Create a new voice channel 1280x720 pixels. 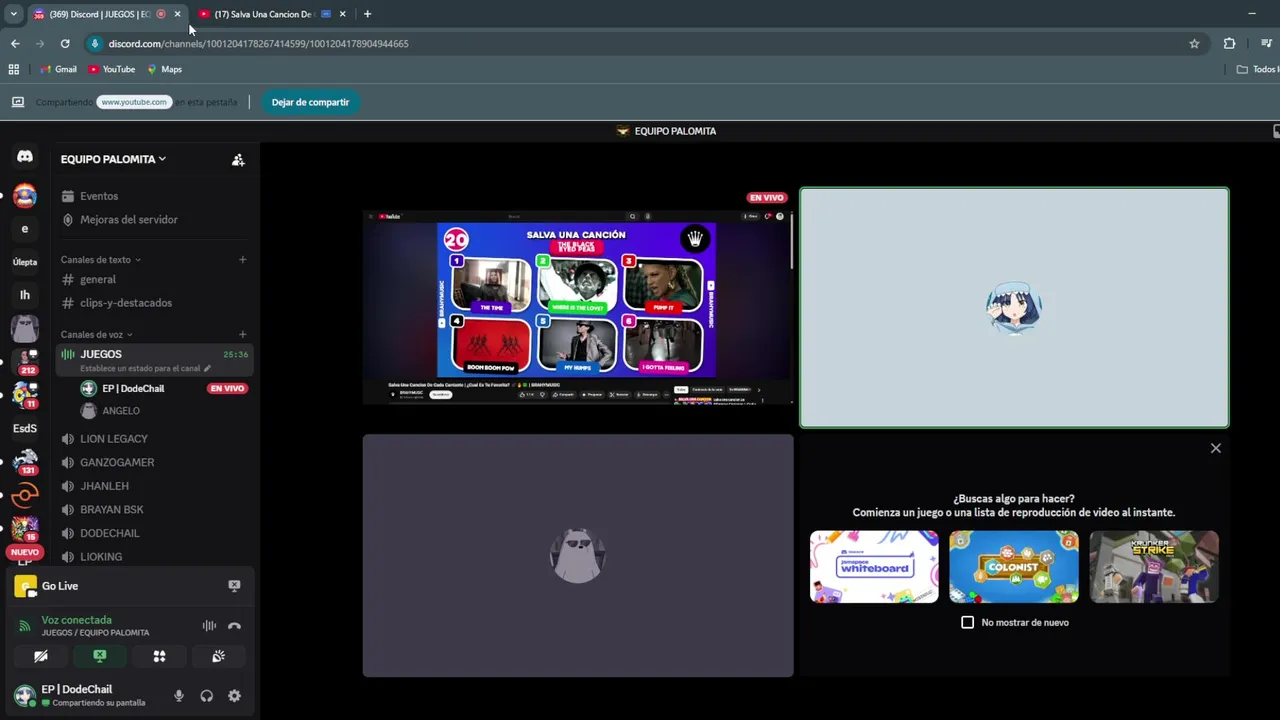click(242, 335)
